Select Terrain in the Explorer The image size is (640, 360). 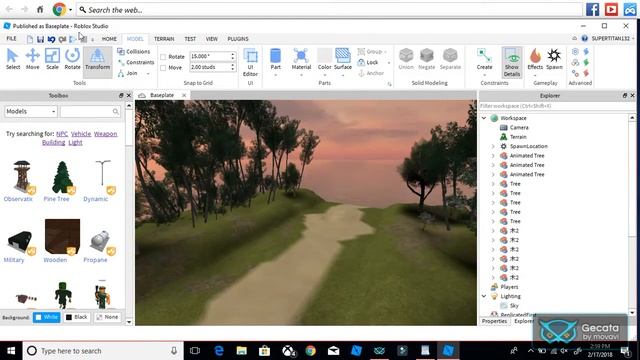point(518,137)
